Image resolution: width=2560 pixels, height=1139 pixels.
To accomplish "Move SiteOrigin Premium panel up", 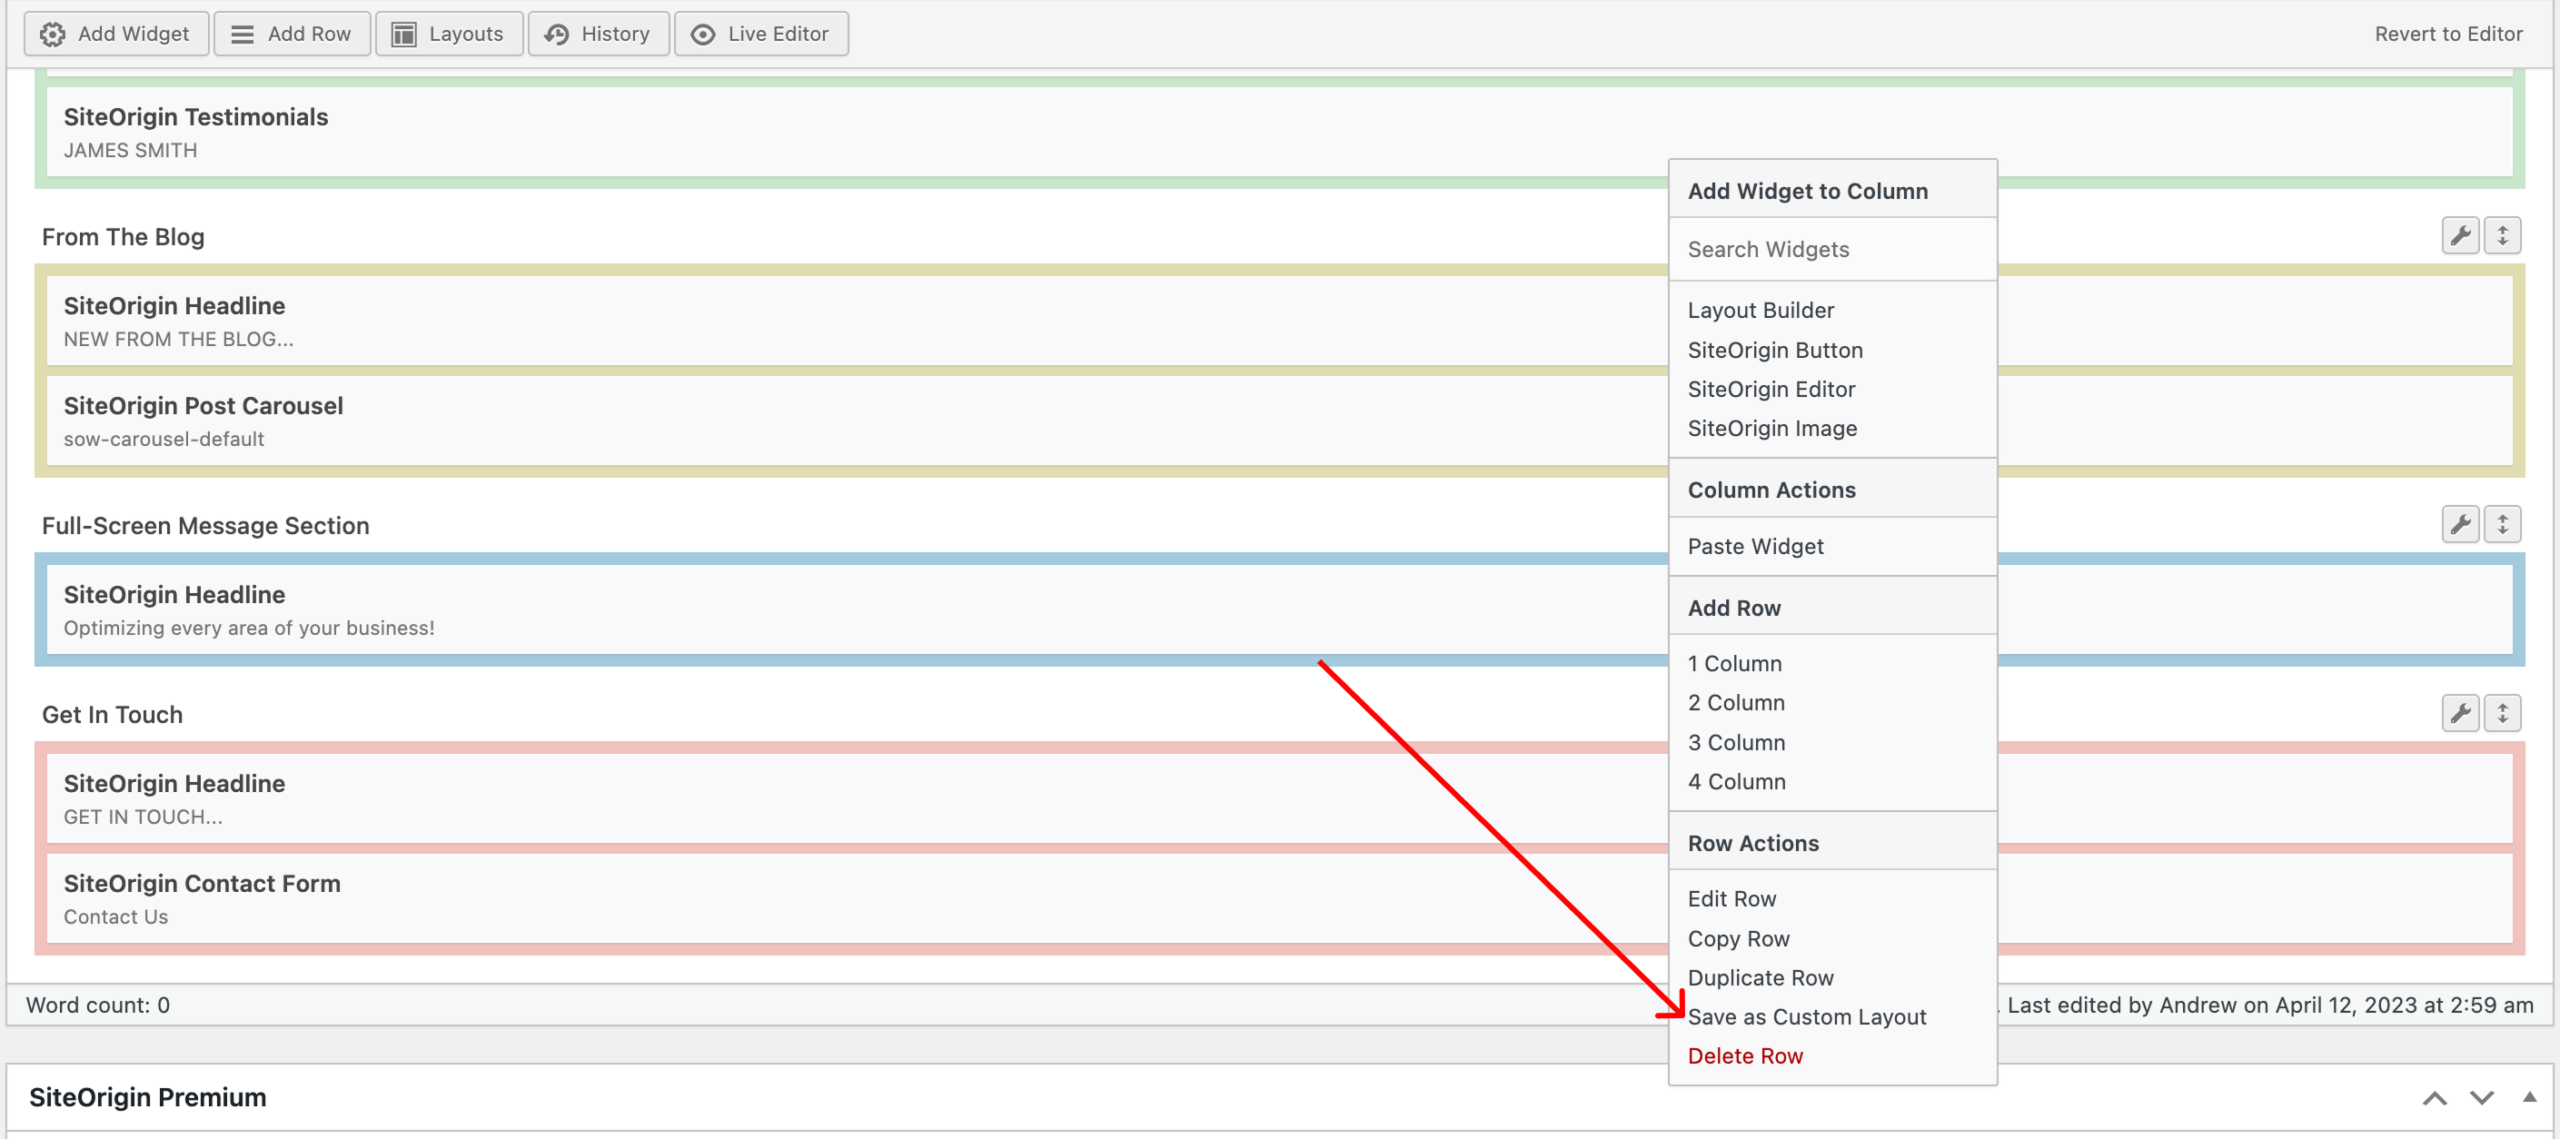I will 2434,1098.
